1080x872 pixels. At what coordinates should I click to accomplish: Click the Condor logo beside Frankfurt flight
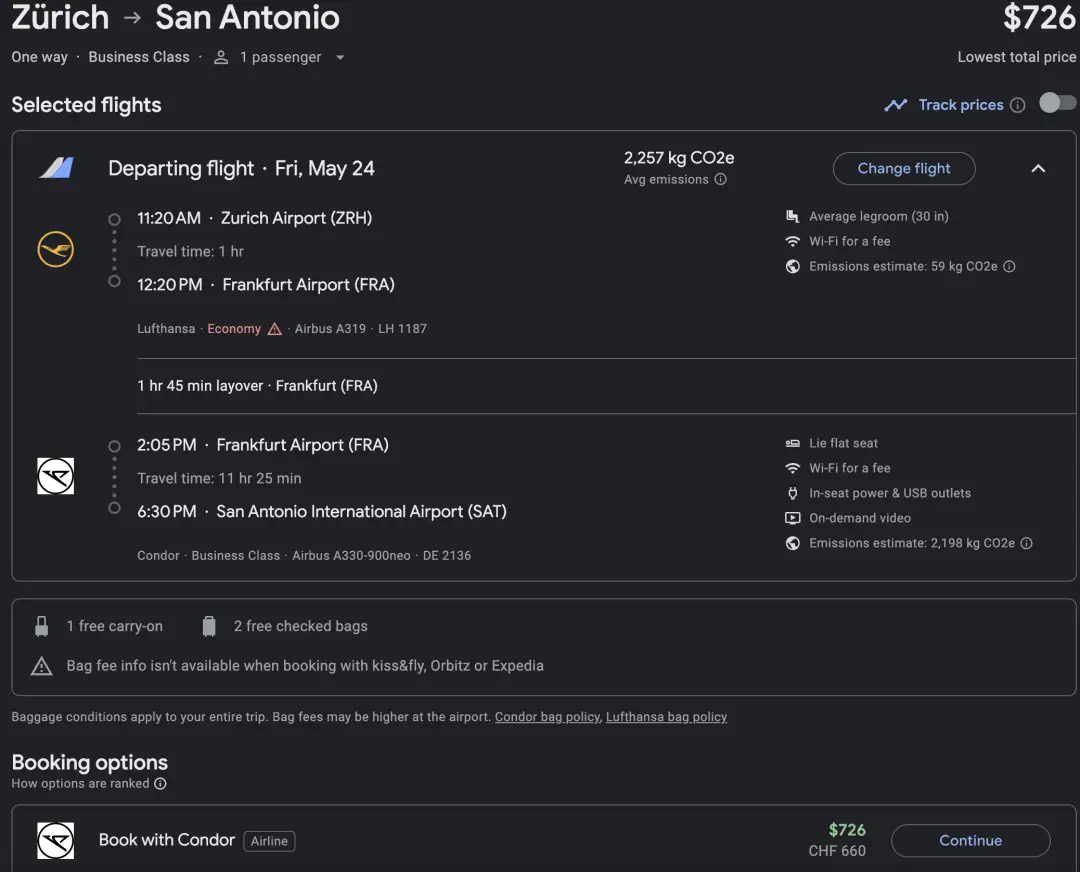pyautogui.click(x=56, y=476)
